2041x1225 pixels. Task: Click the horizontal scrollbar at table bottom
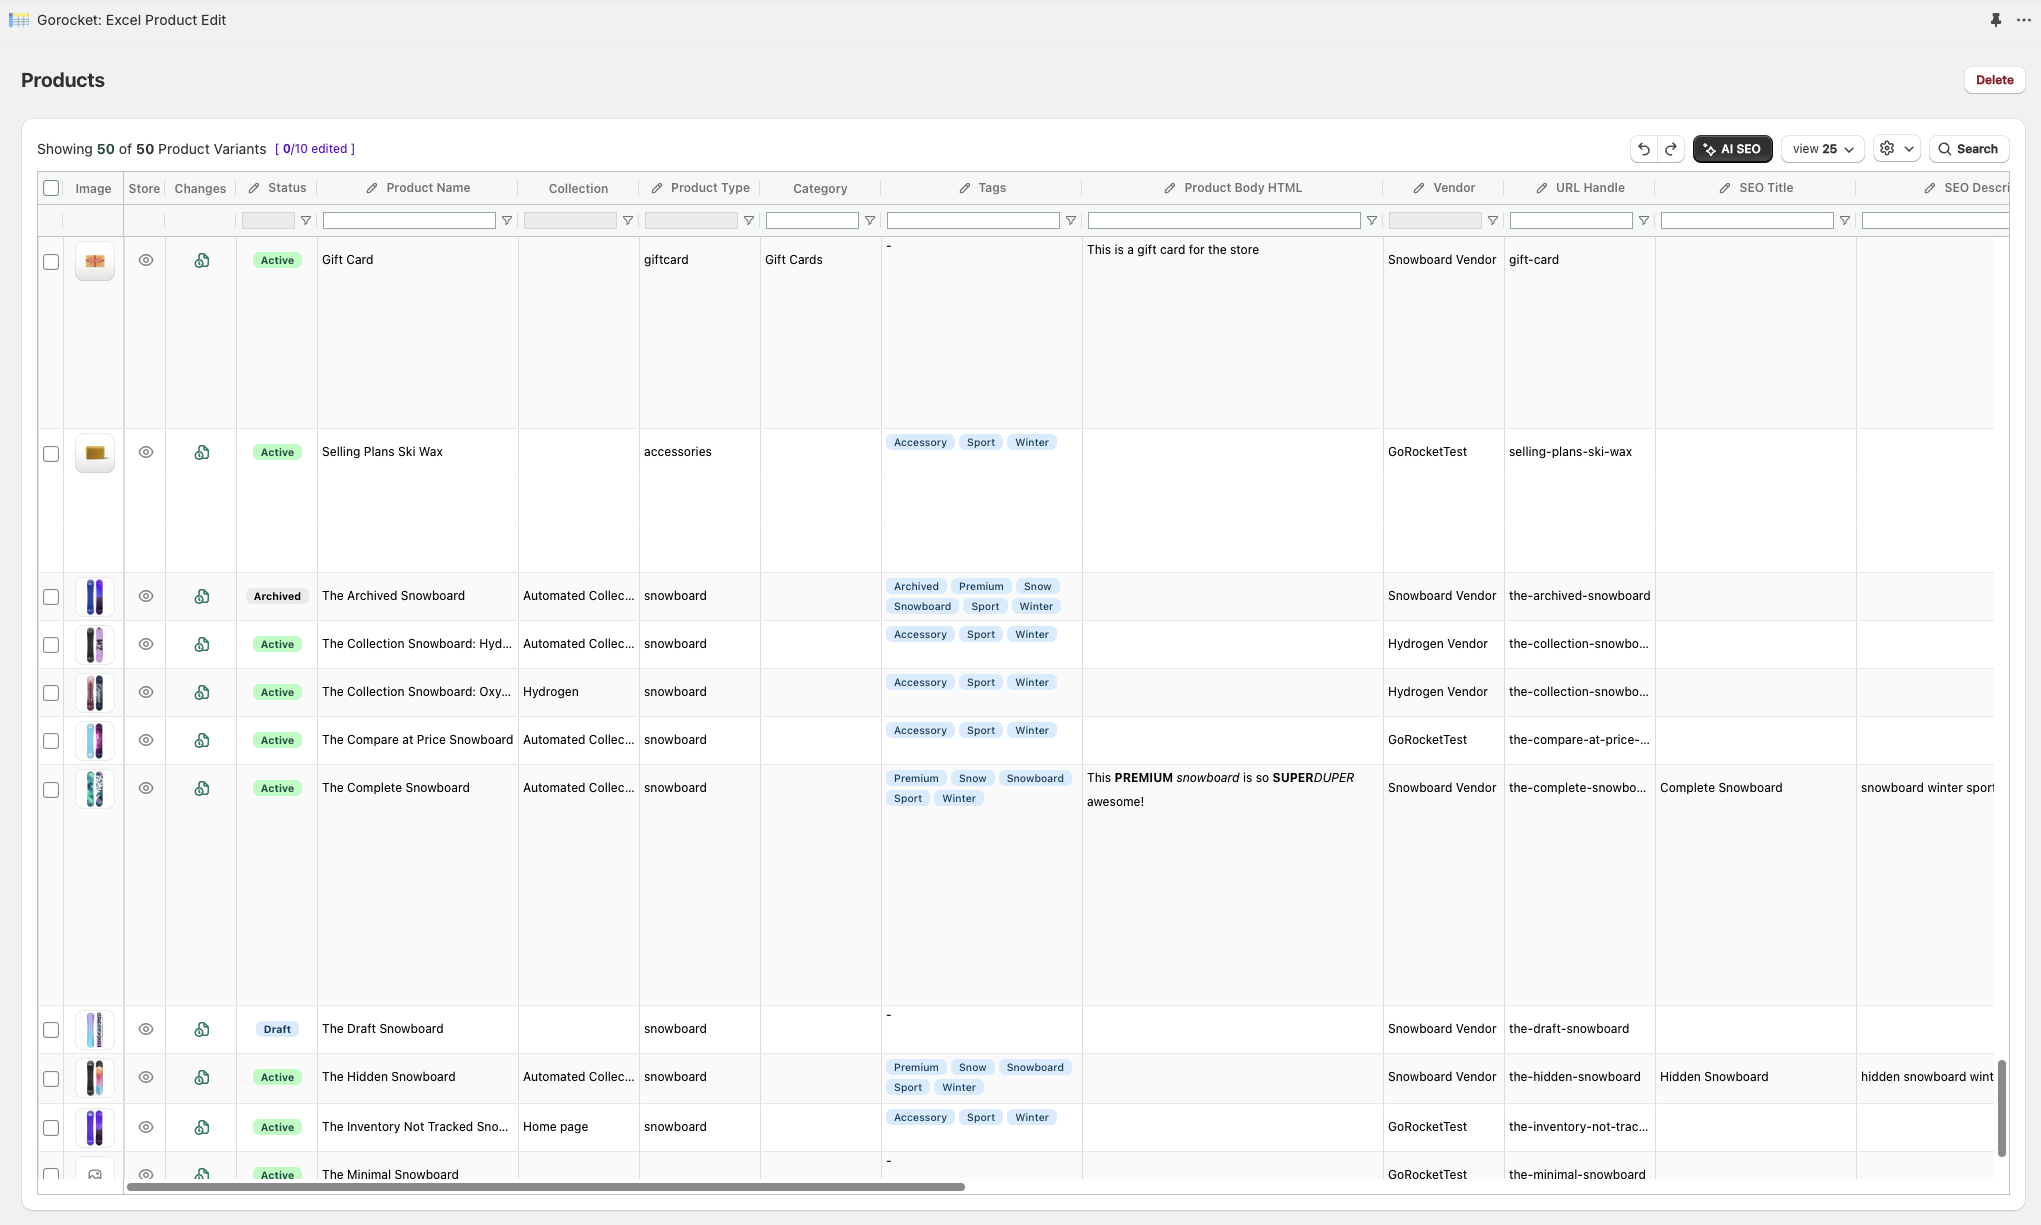point(546,1187)
